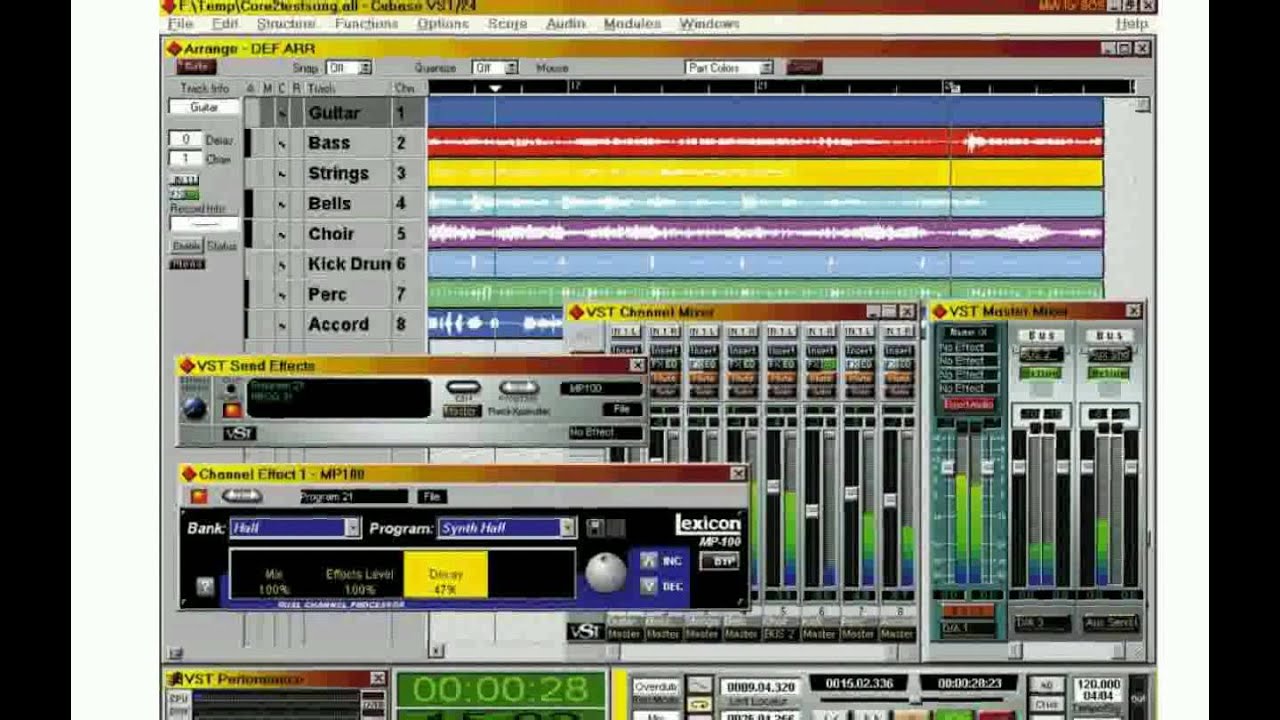
Task: Open the MP100 effect selector in VST Send Effects
Action: coord(601,388)
